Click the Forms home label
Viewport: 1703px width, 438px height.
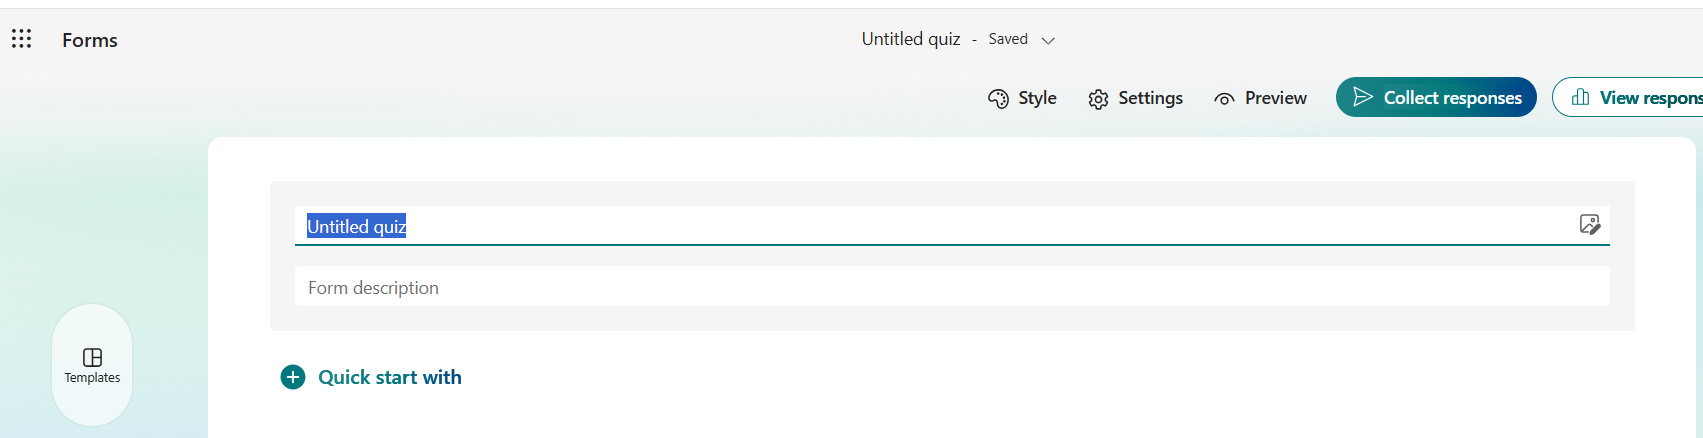(90, 40)
